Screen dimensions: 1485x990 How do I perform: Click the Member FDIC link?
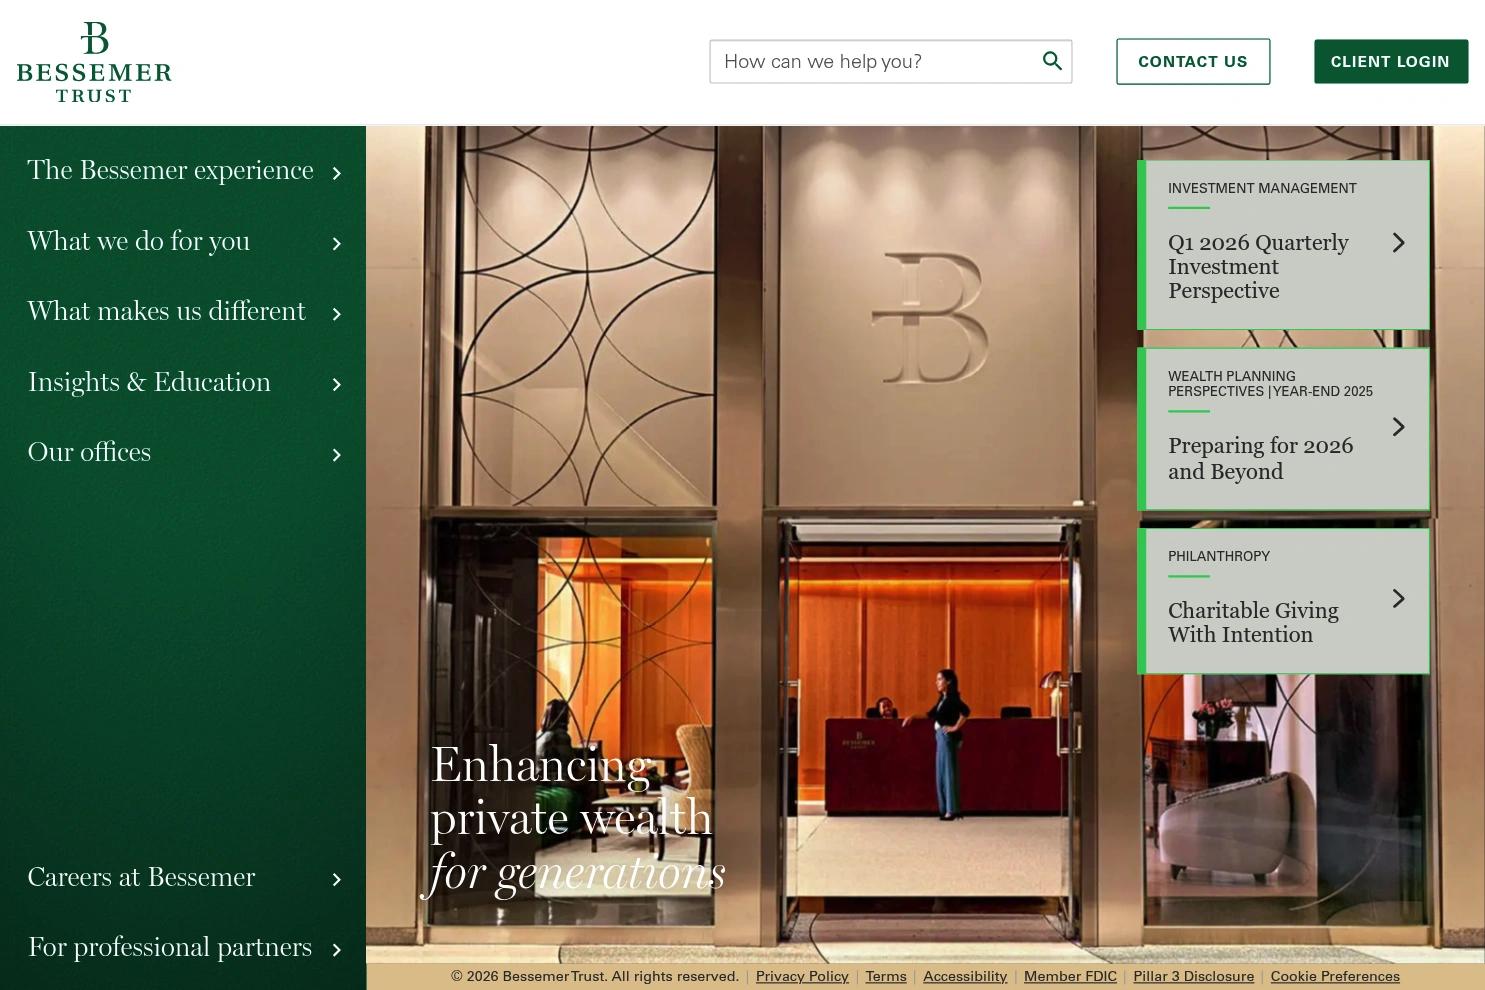1070,976
